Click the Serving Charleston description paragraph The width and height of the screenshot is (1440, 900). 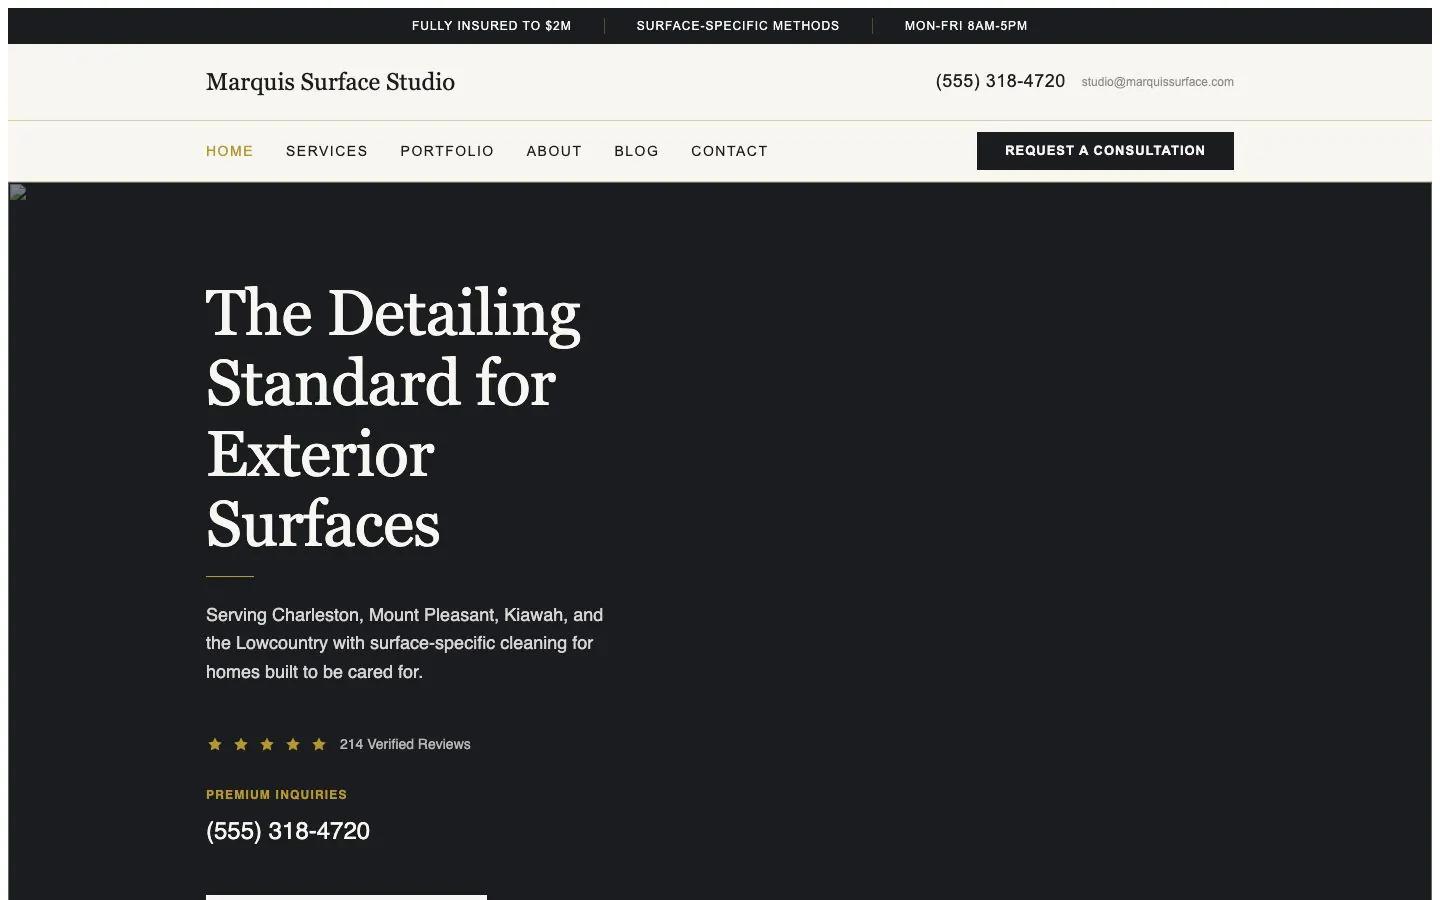pyautogui.click(x=404, y=643)
